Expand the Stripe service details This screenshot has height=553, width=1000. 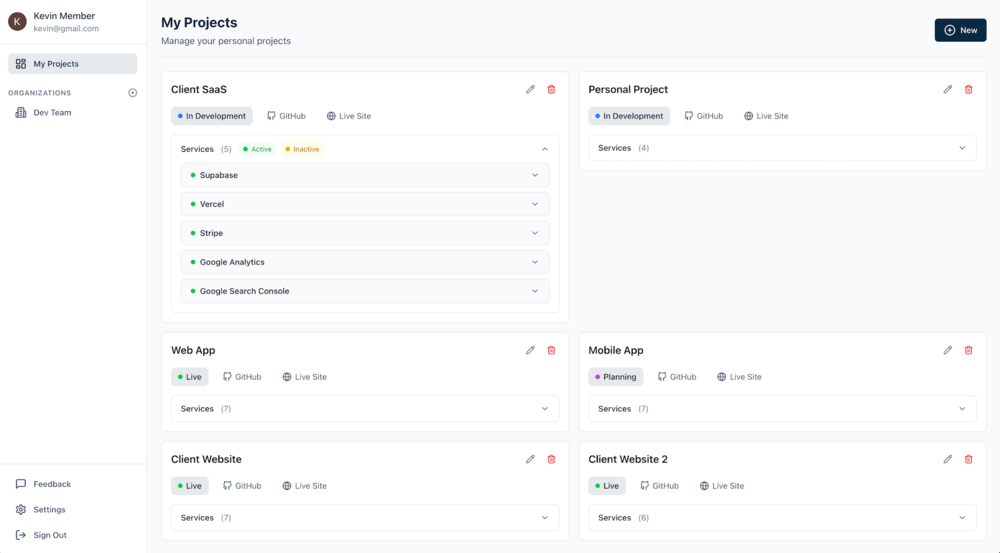click(535, 234)
